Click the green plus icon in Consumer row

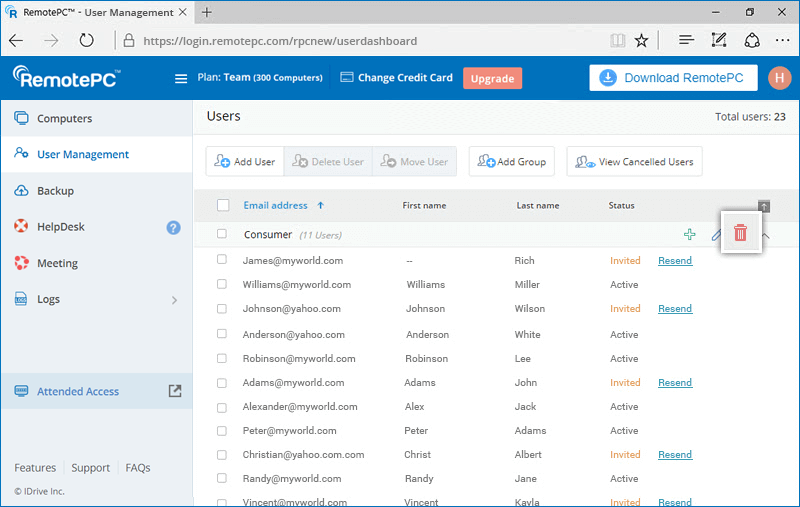[x=689, y=234]
